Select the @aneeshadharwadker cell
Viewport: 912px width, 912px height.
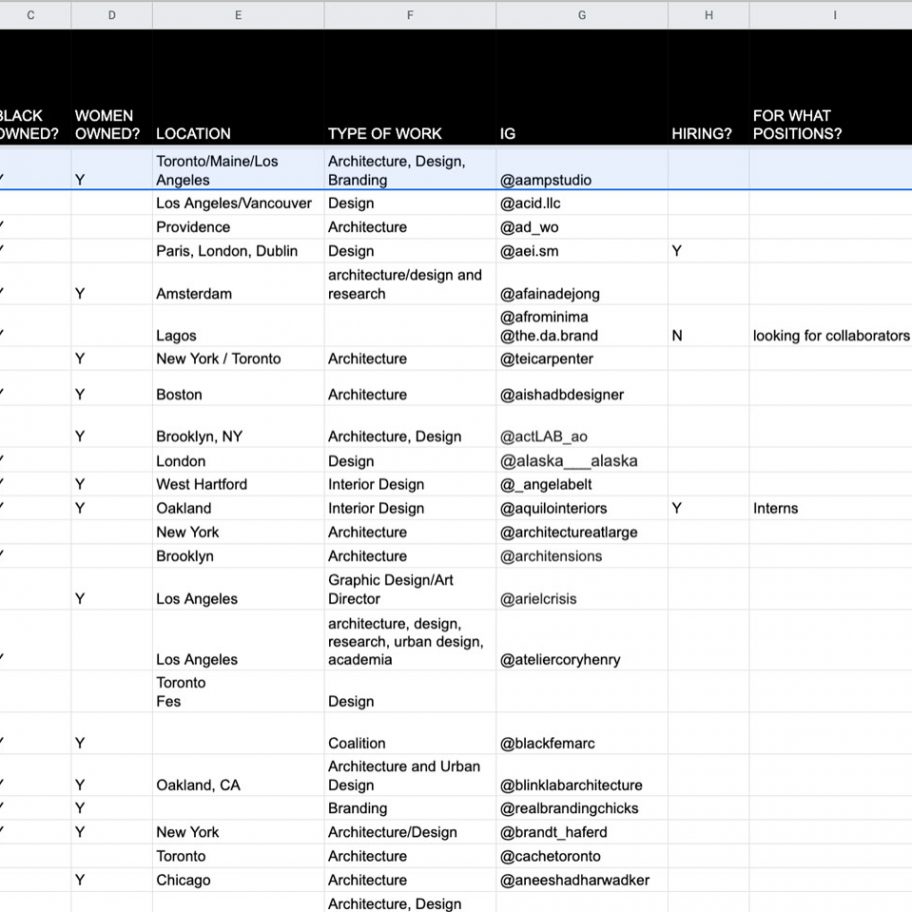tap(582, 879)
